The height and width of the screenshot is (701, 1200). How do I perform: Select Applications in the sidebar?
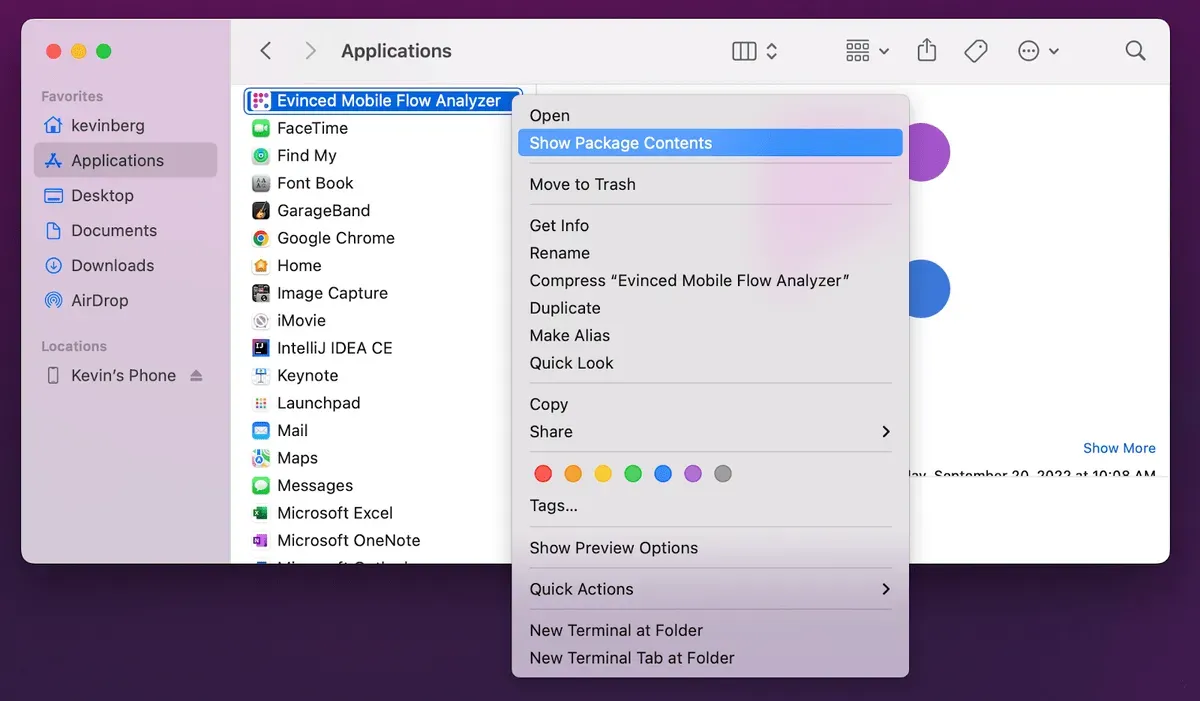click(x=125, y=161)
